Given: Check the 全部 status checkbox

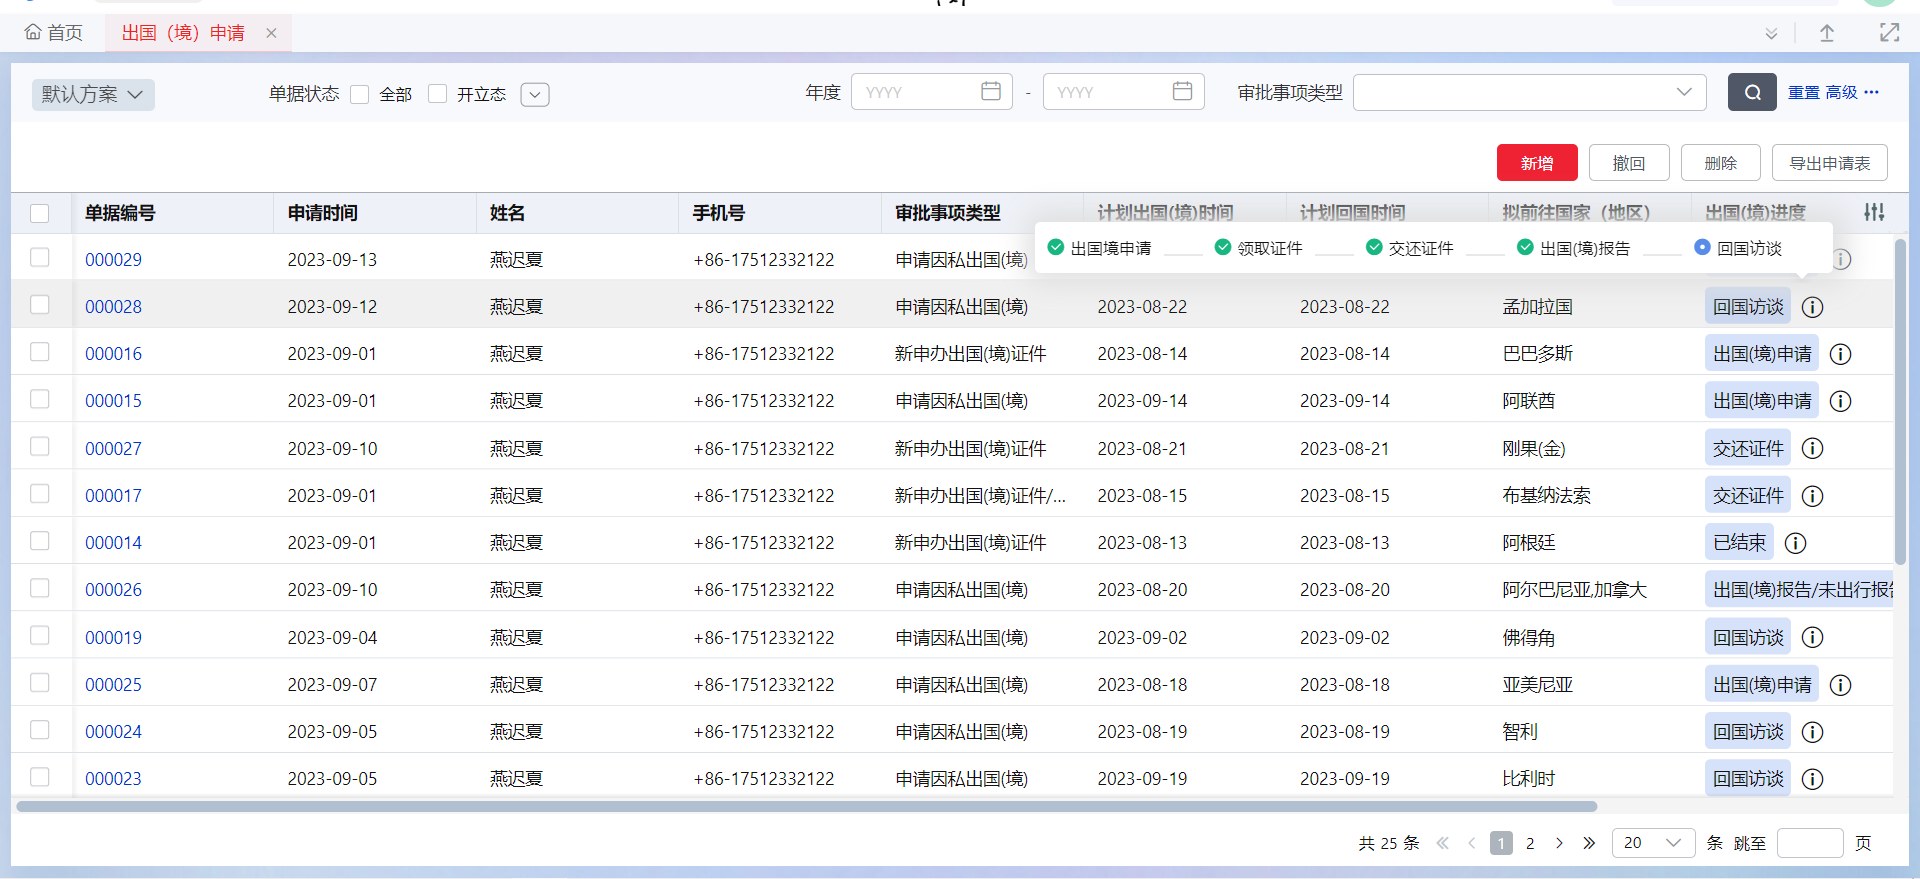Looking at the screenshot, I should click(360, 94).
